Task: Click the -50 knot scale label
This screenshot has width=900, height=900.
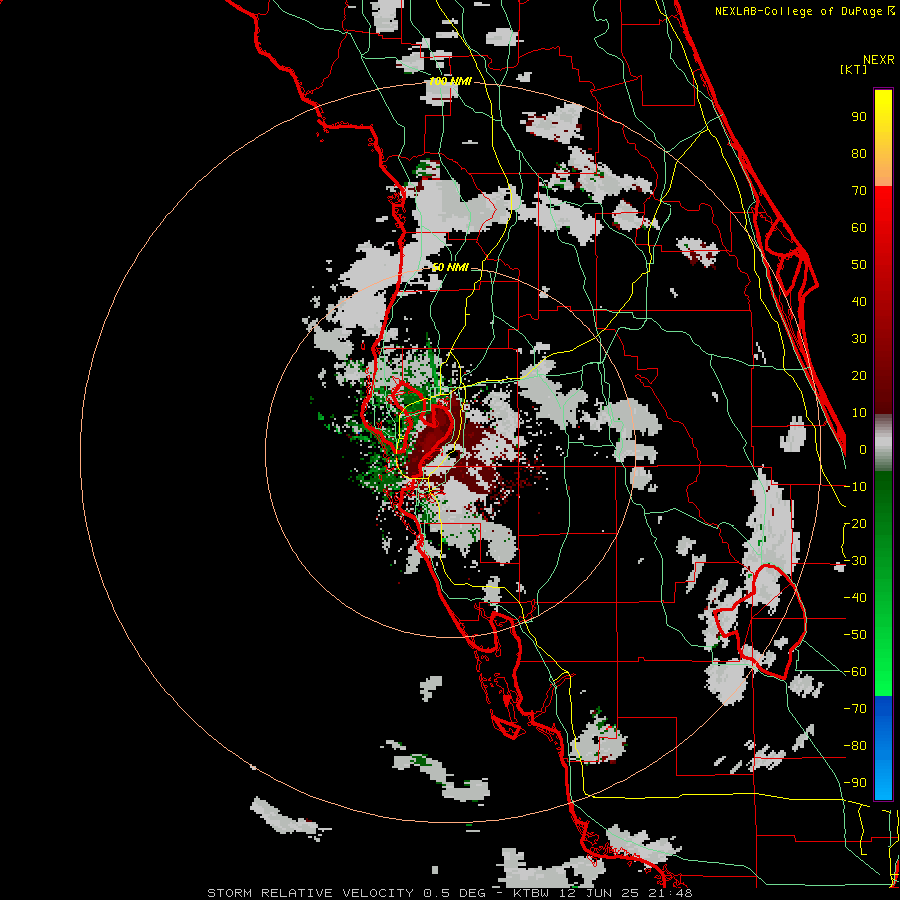Action: (855, 635)
